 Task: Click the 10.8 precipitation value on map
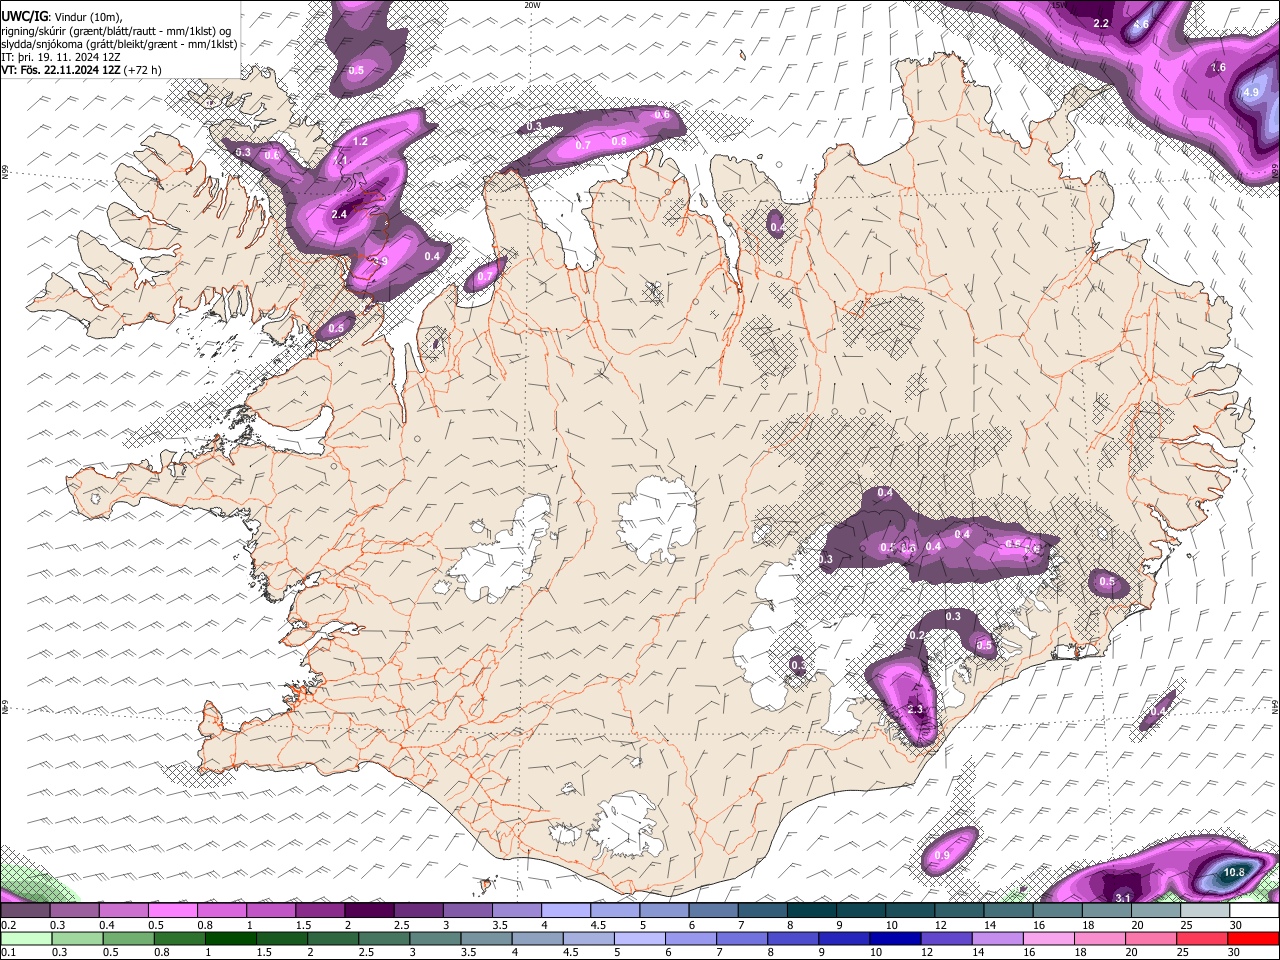tap(1235, 873)
